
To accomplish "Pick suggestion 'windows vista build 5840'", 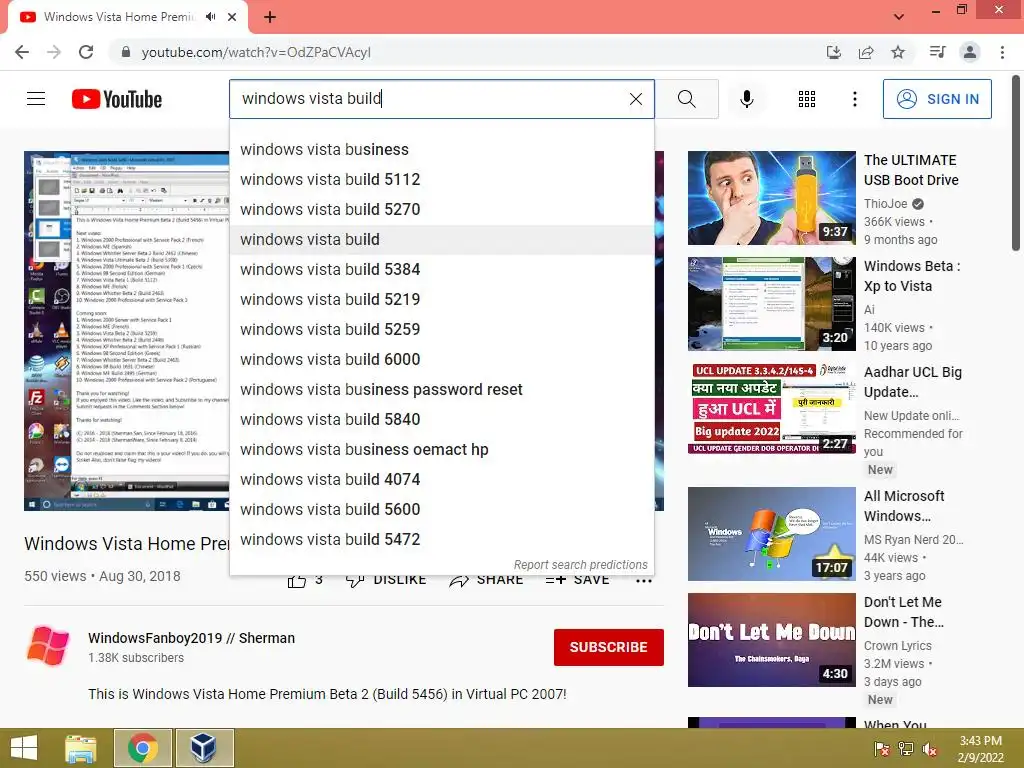I will (441, 420).
